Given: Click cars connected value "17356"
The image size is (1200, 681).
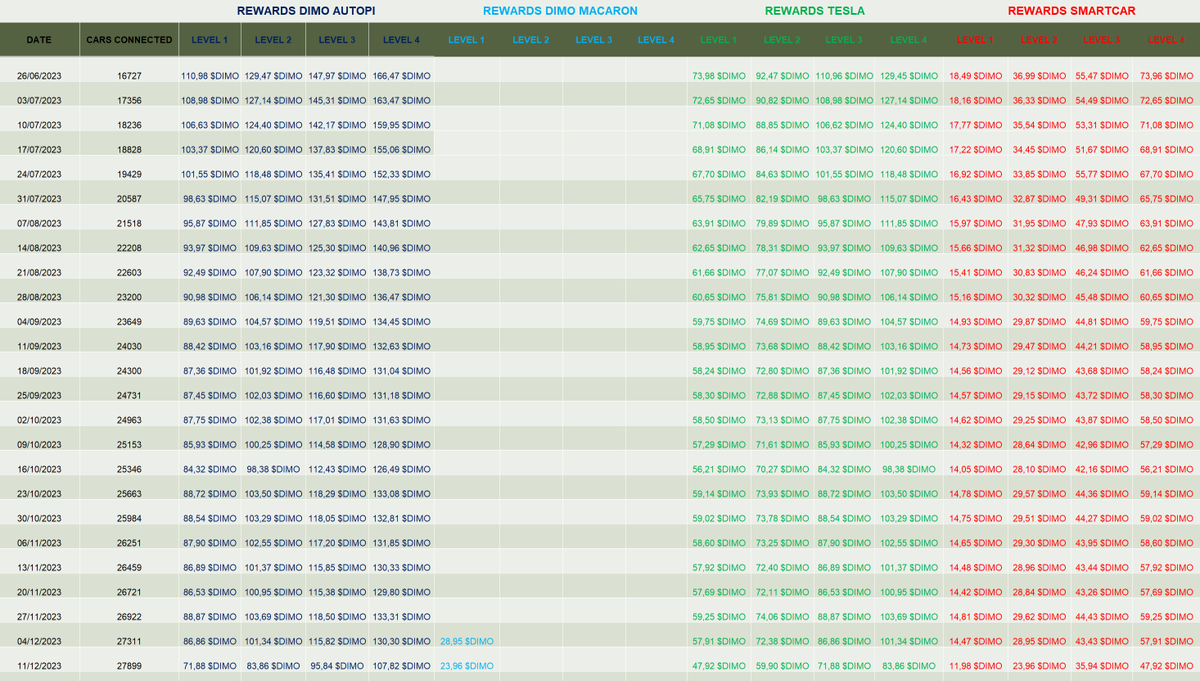Looking at the screenshot, I should tap(129, 101).
